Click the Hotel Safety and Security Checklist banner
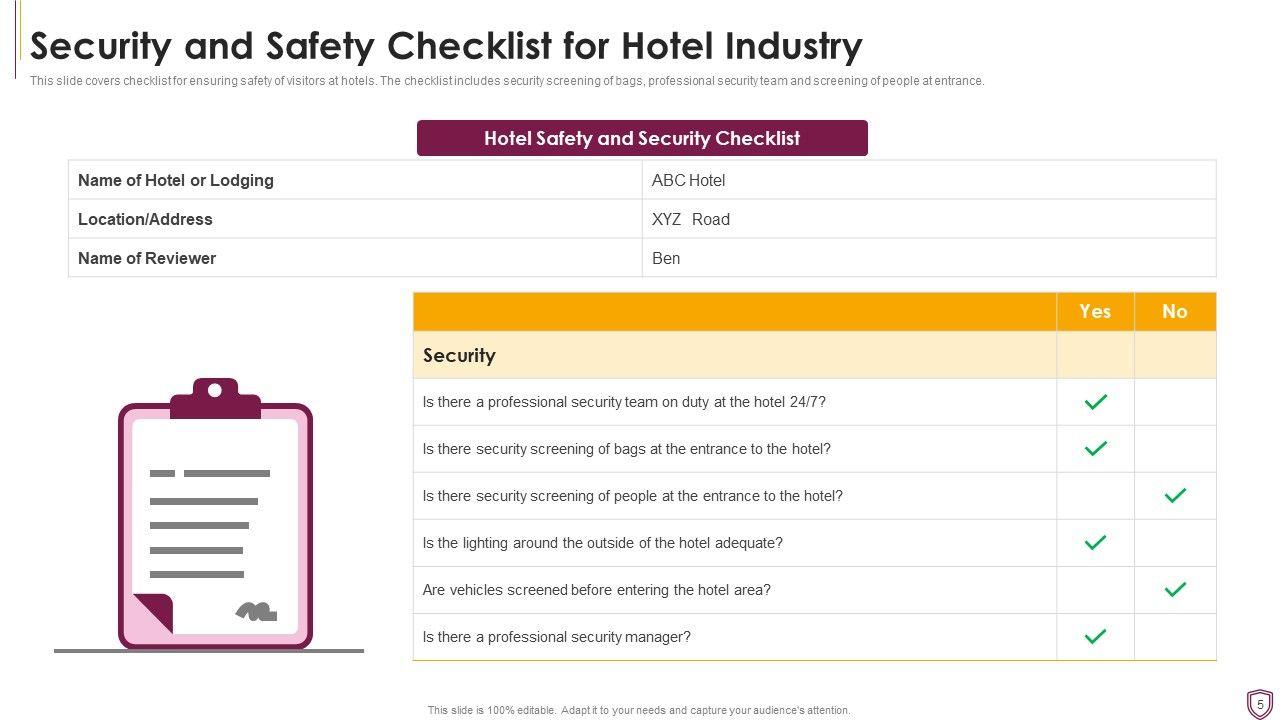 click(x=642, y=138)
